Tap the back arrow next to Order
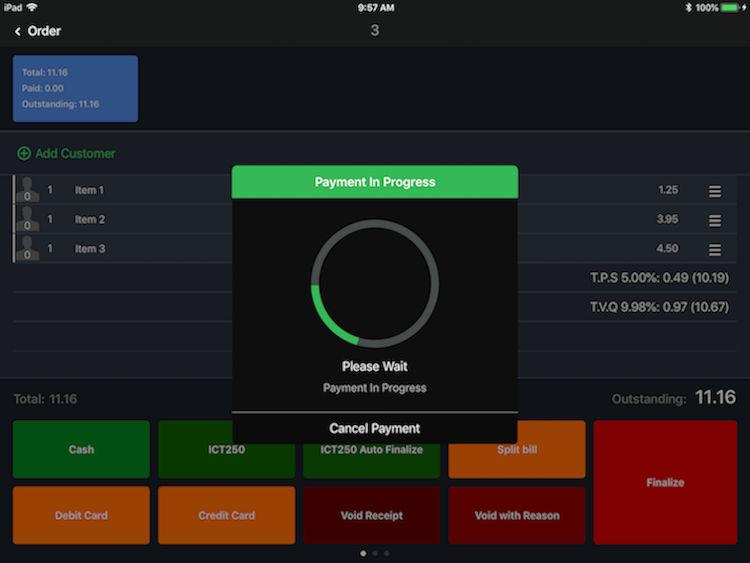 (x=18, y=32)
